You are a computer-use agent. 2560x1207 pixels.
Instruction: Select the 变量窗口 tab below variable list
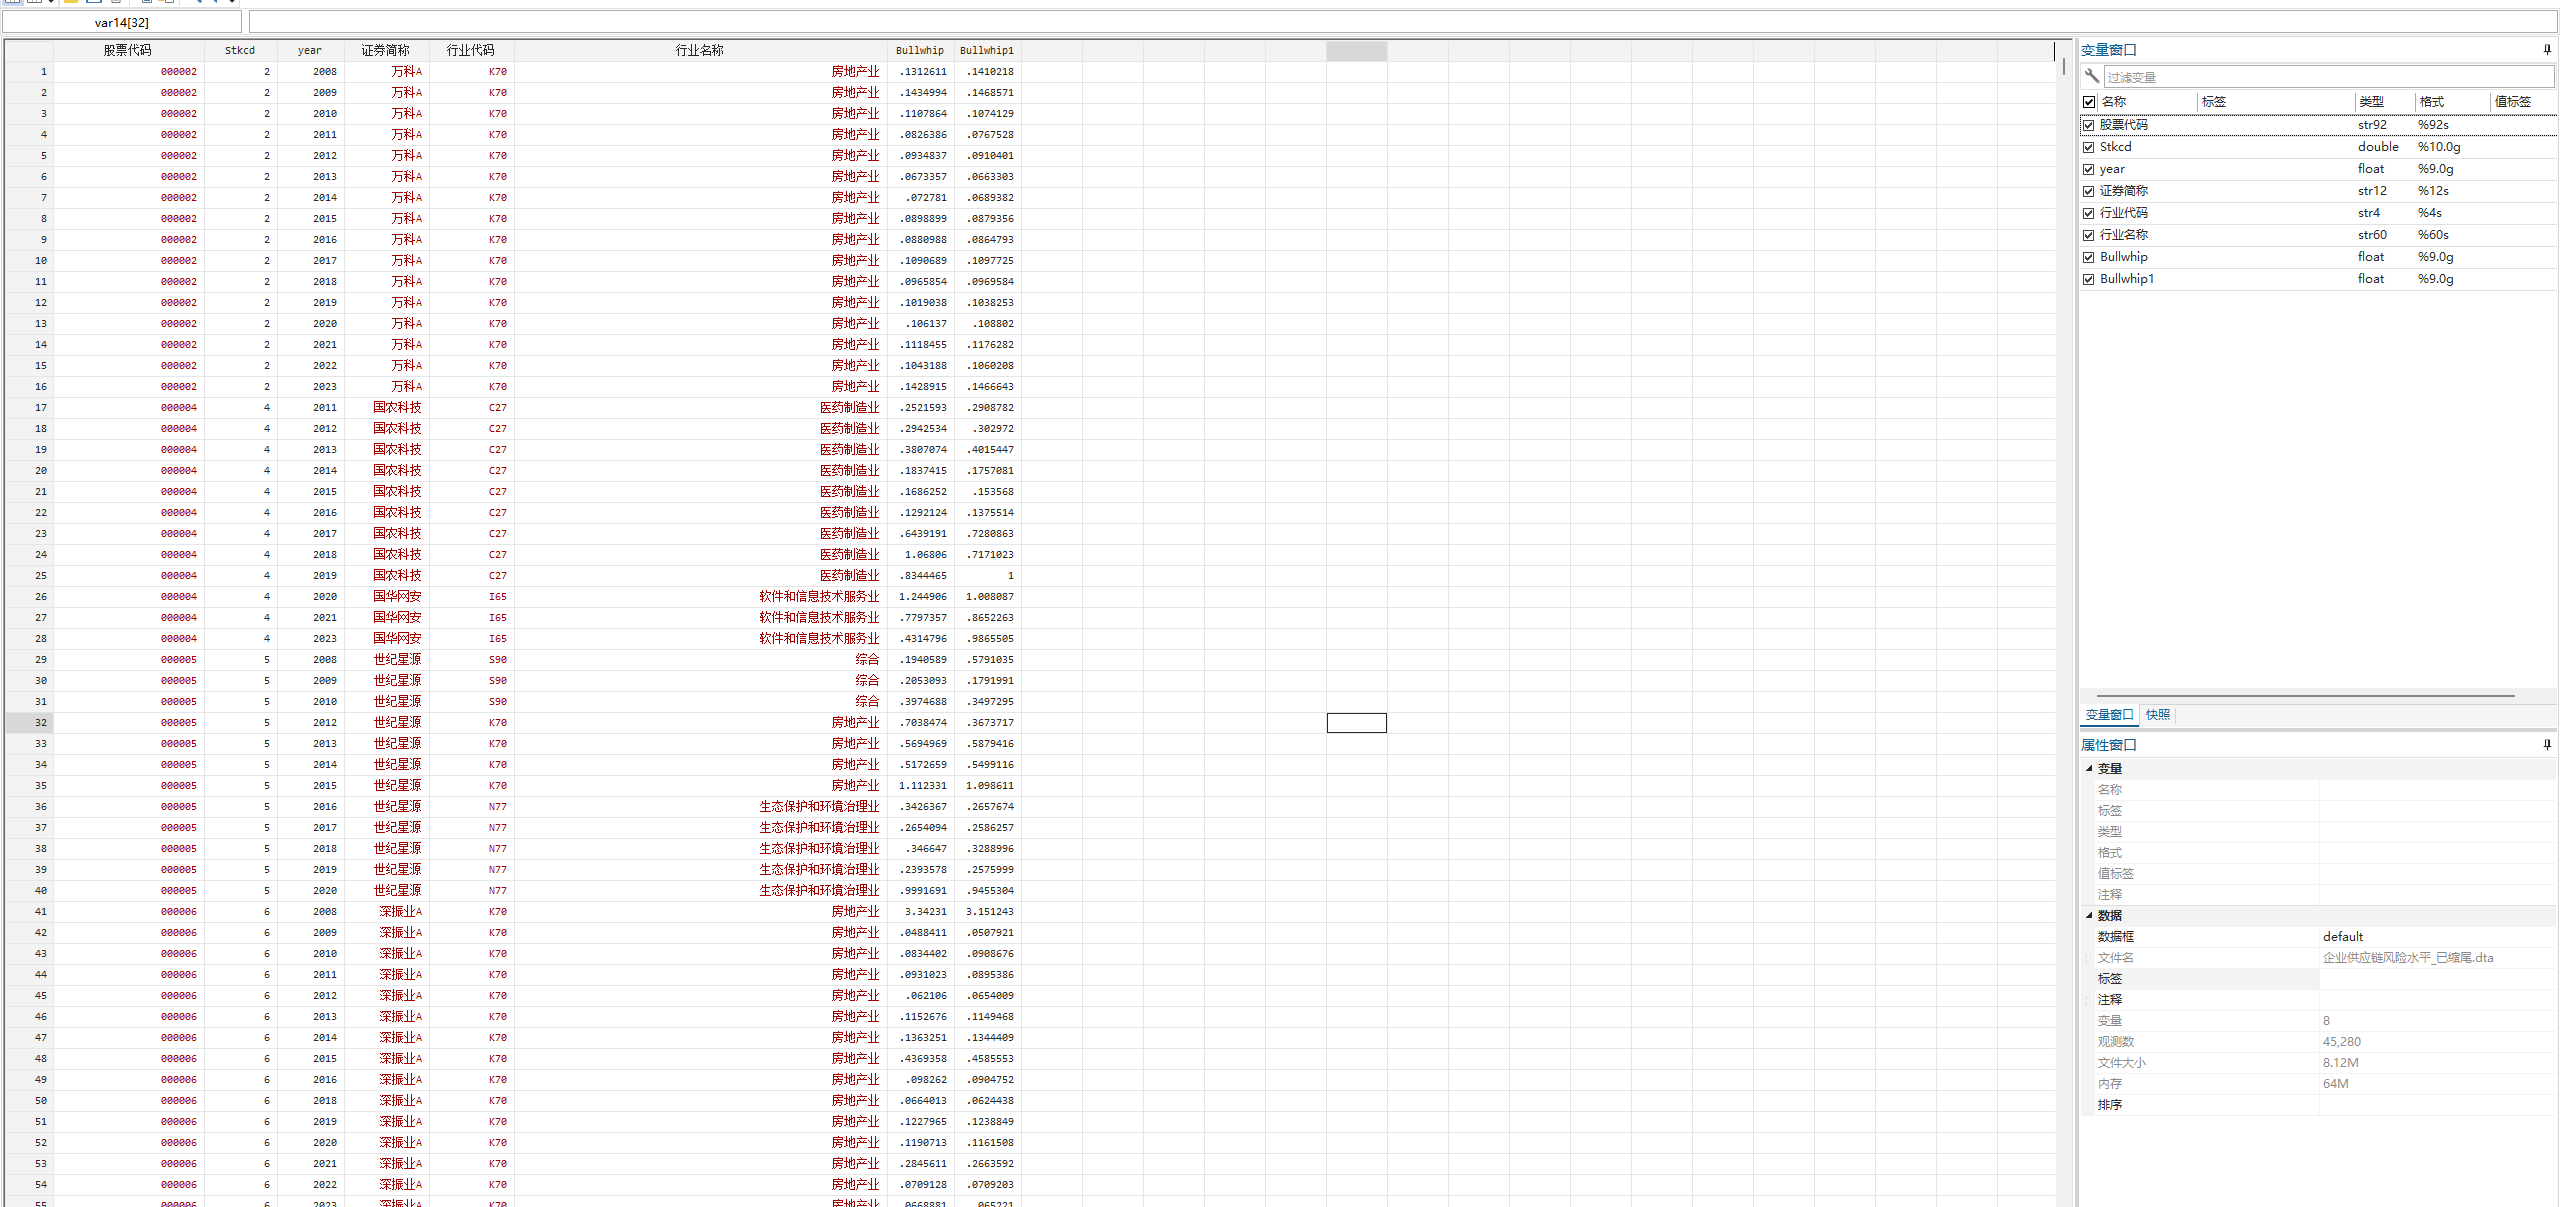tap(2108, 714)
